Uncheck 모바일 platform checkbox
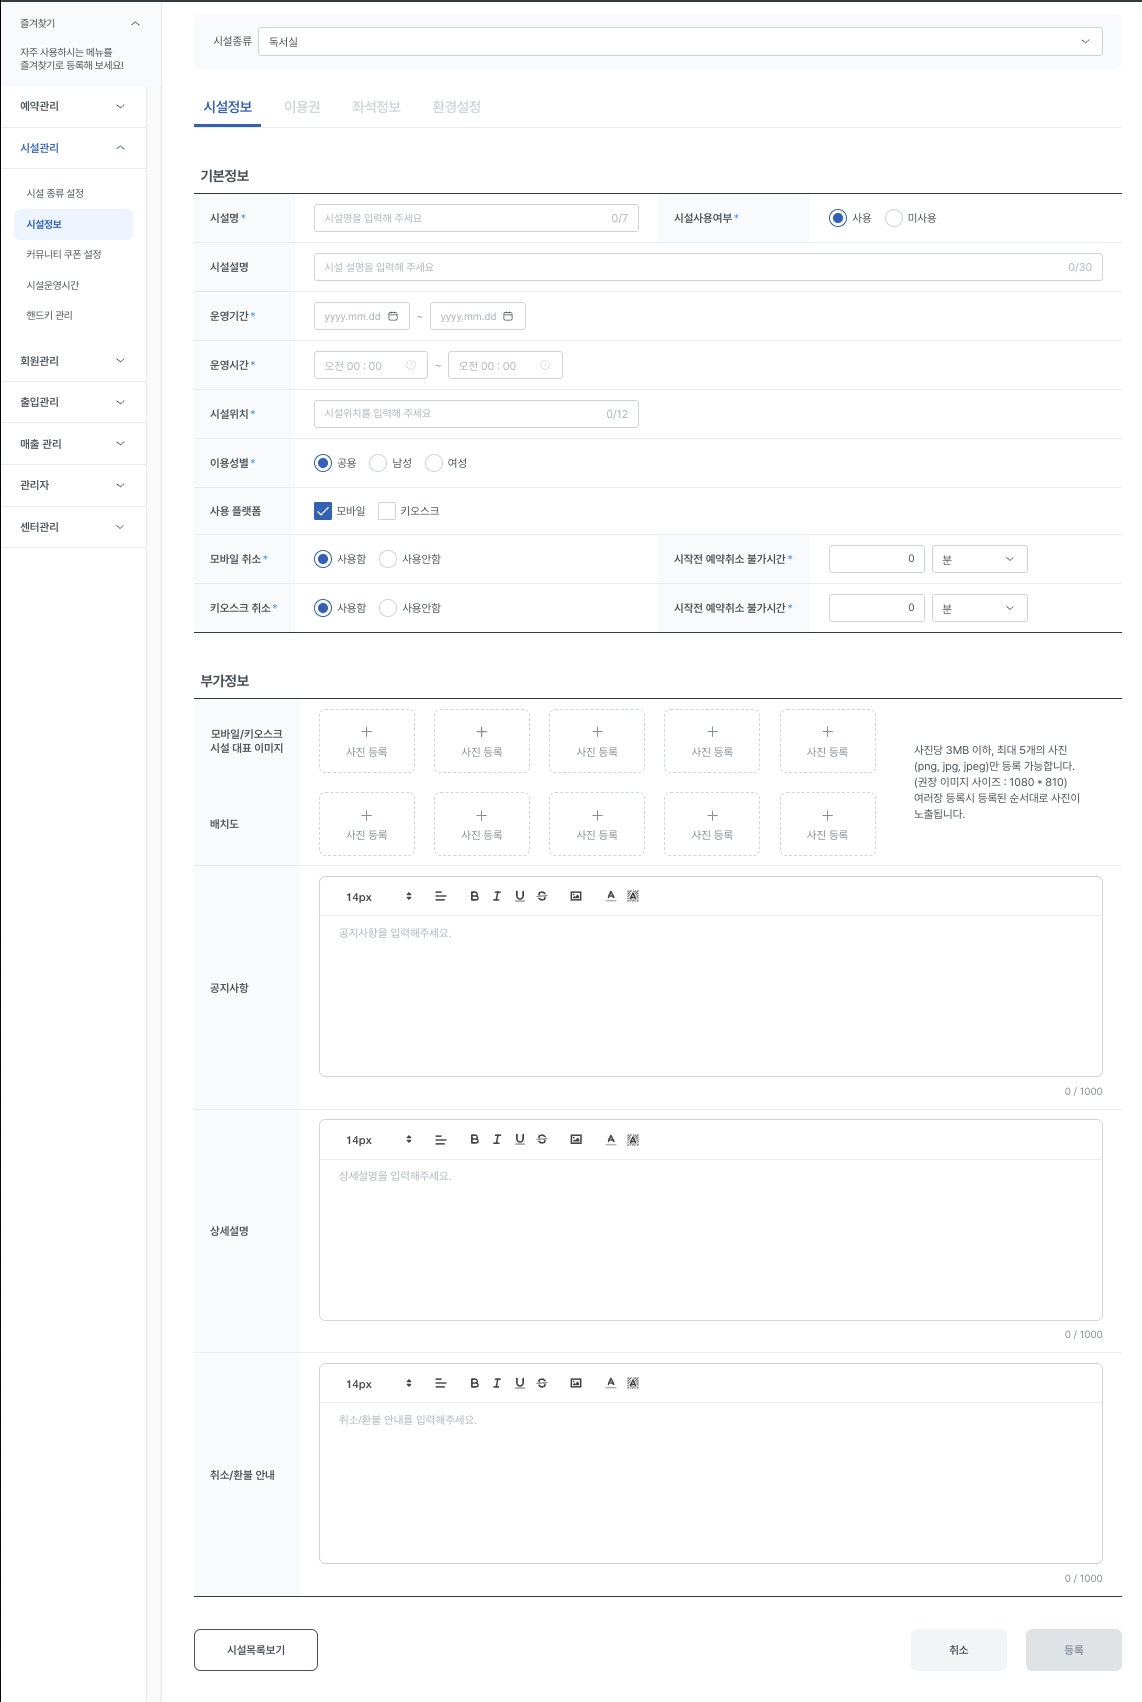The height and width of the screenshot is (1702, 1142). (x=323, y=511)
